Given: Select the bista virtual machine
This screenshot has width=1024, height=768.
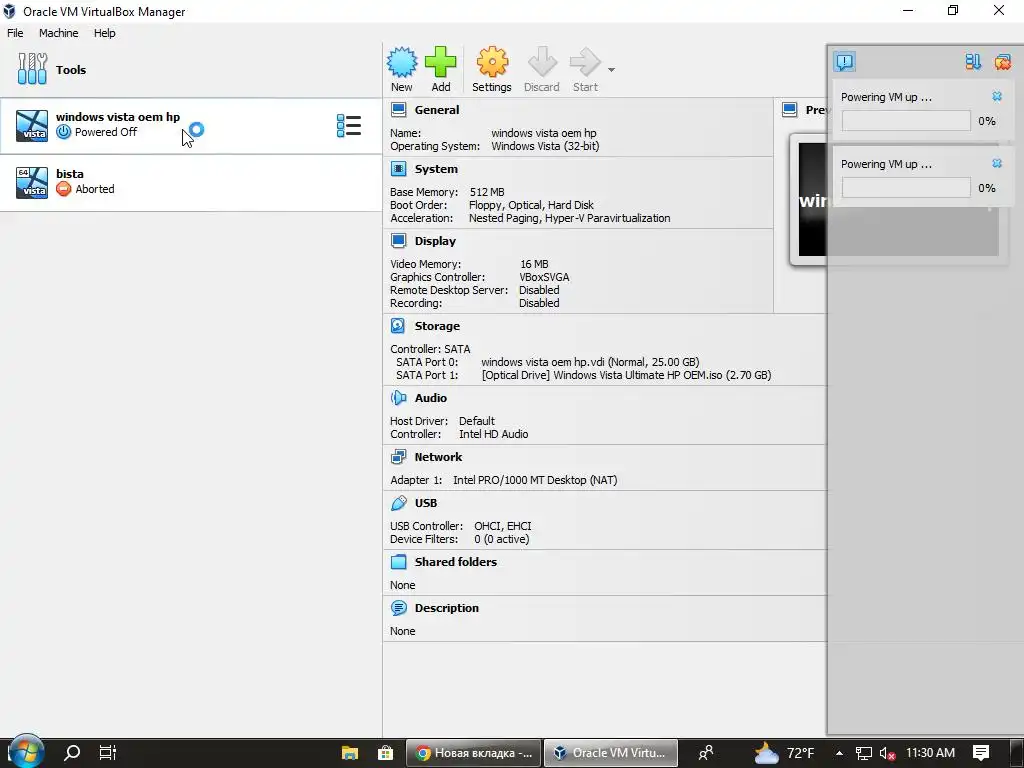Looking at the screenshot, I should [191, 183].
